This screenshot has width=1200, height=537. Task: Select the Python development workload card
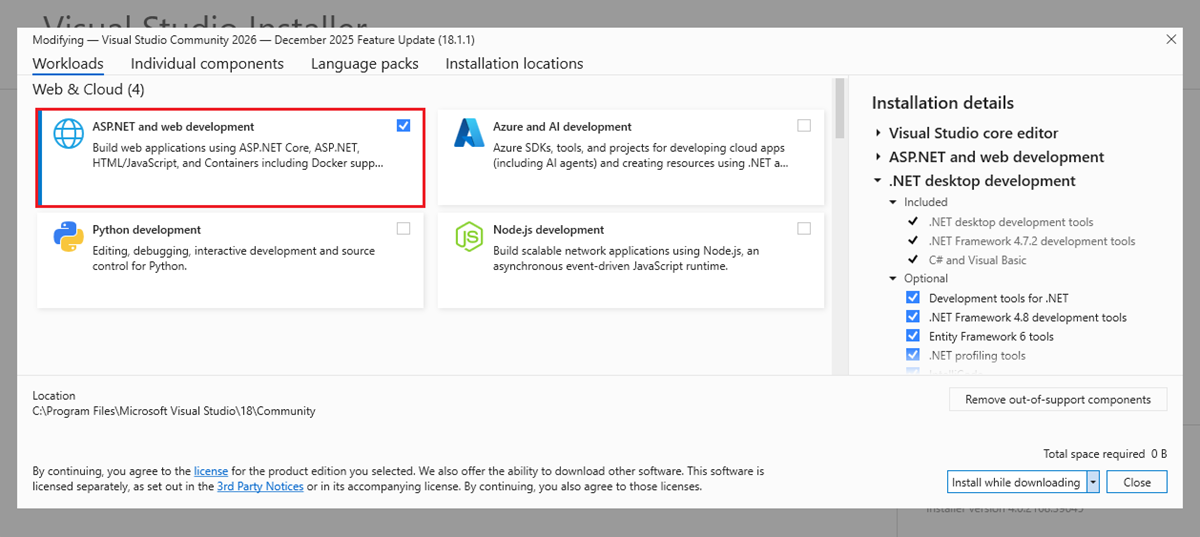tap(230, 260)
